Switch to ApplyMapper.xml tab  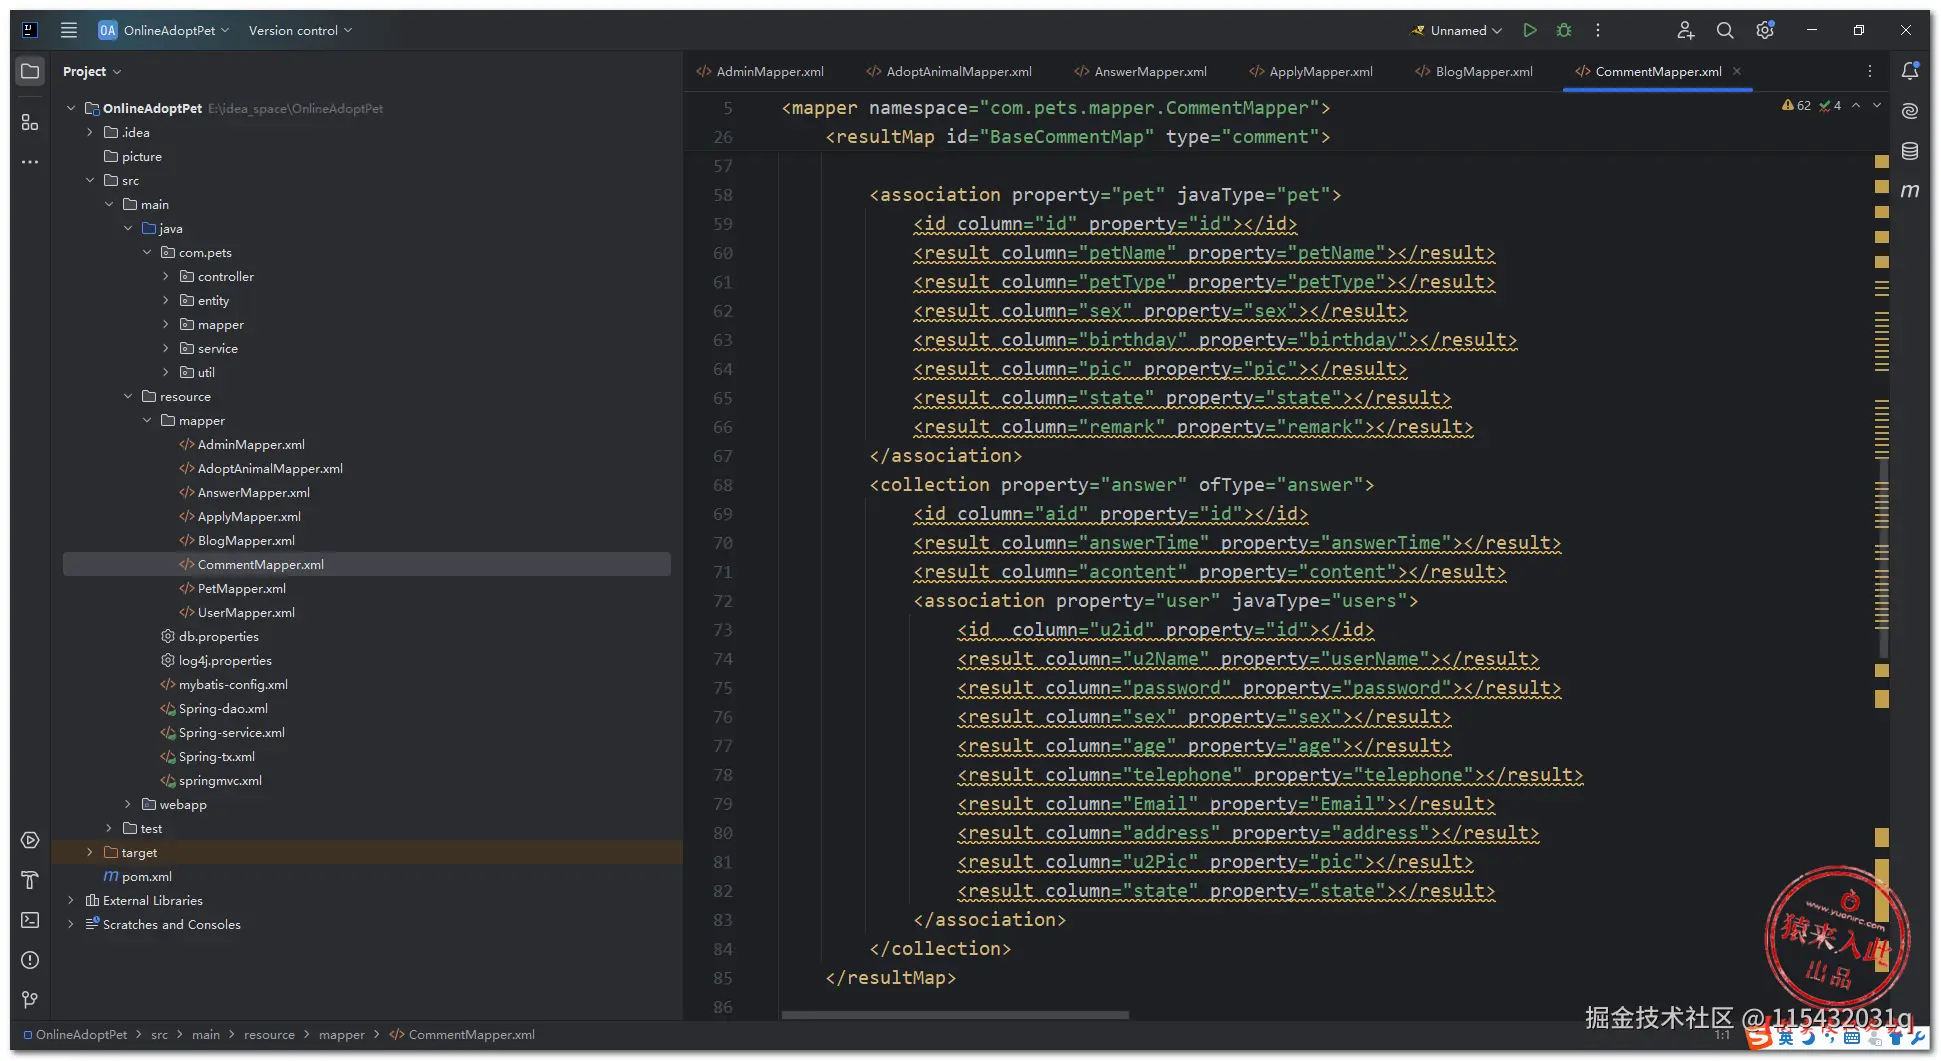pos(1311,71)
